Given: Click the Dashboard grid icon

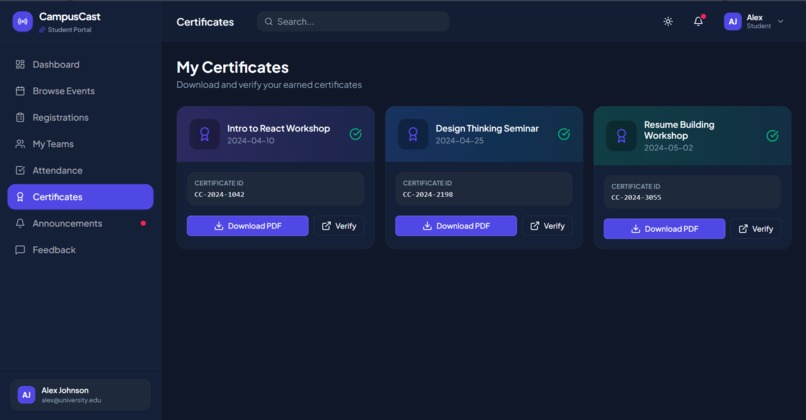Looking at the screenshot, I should pos(20,64).
